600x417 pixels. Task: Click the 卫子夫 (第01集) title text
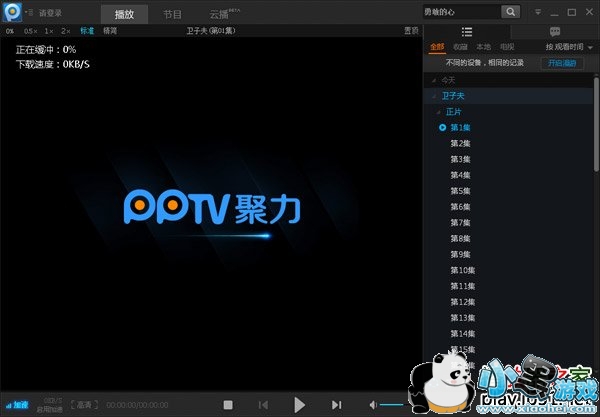click(211, 31)
